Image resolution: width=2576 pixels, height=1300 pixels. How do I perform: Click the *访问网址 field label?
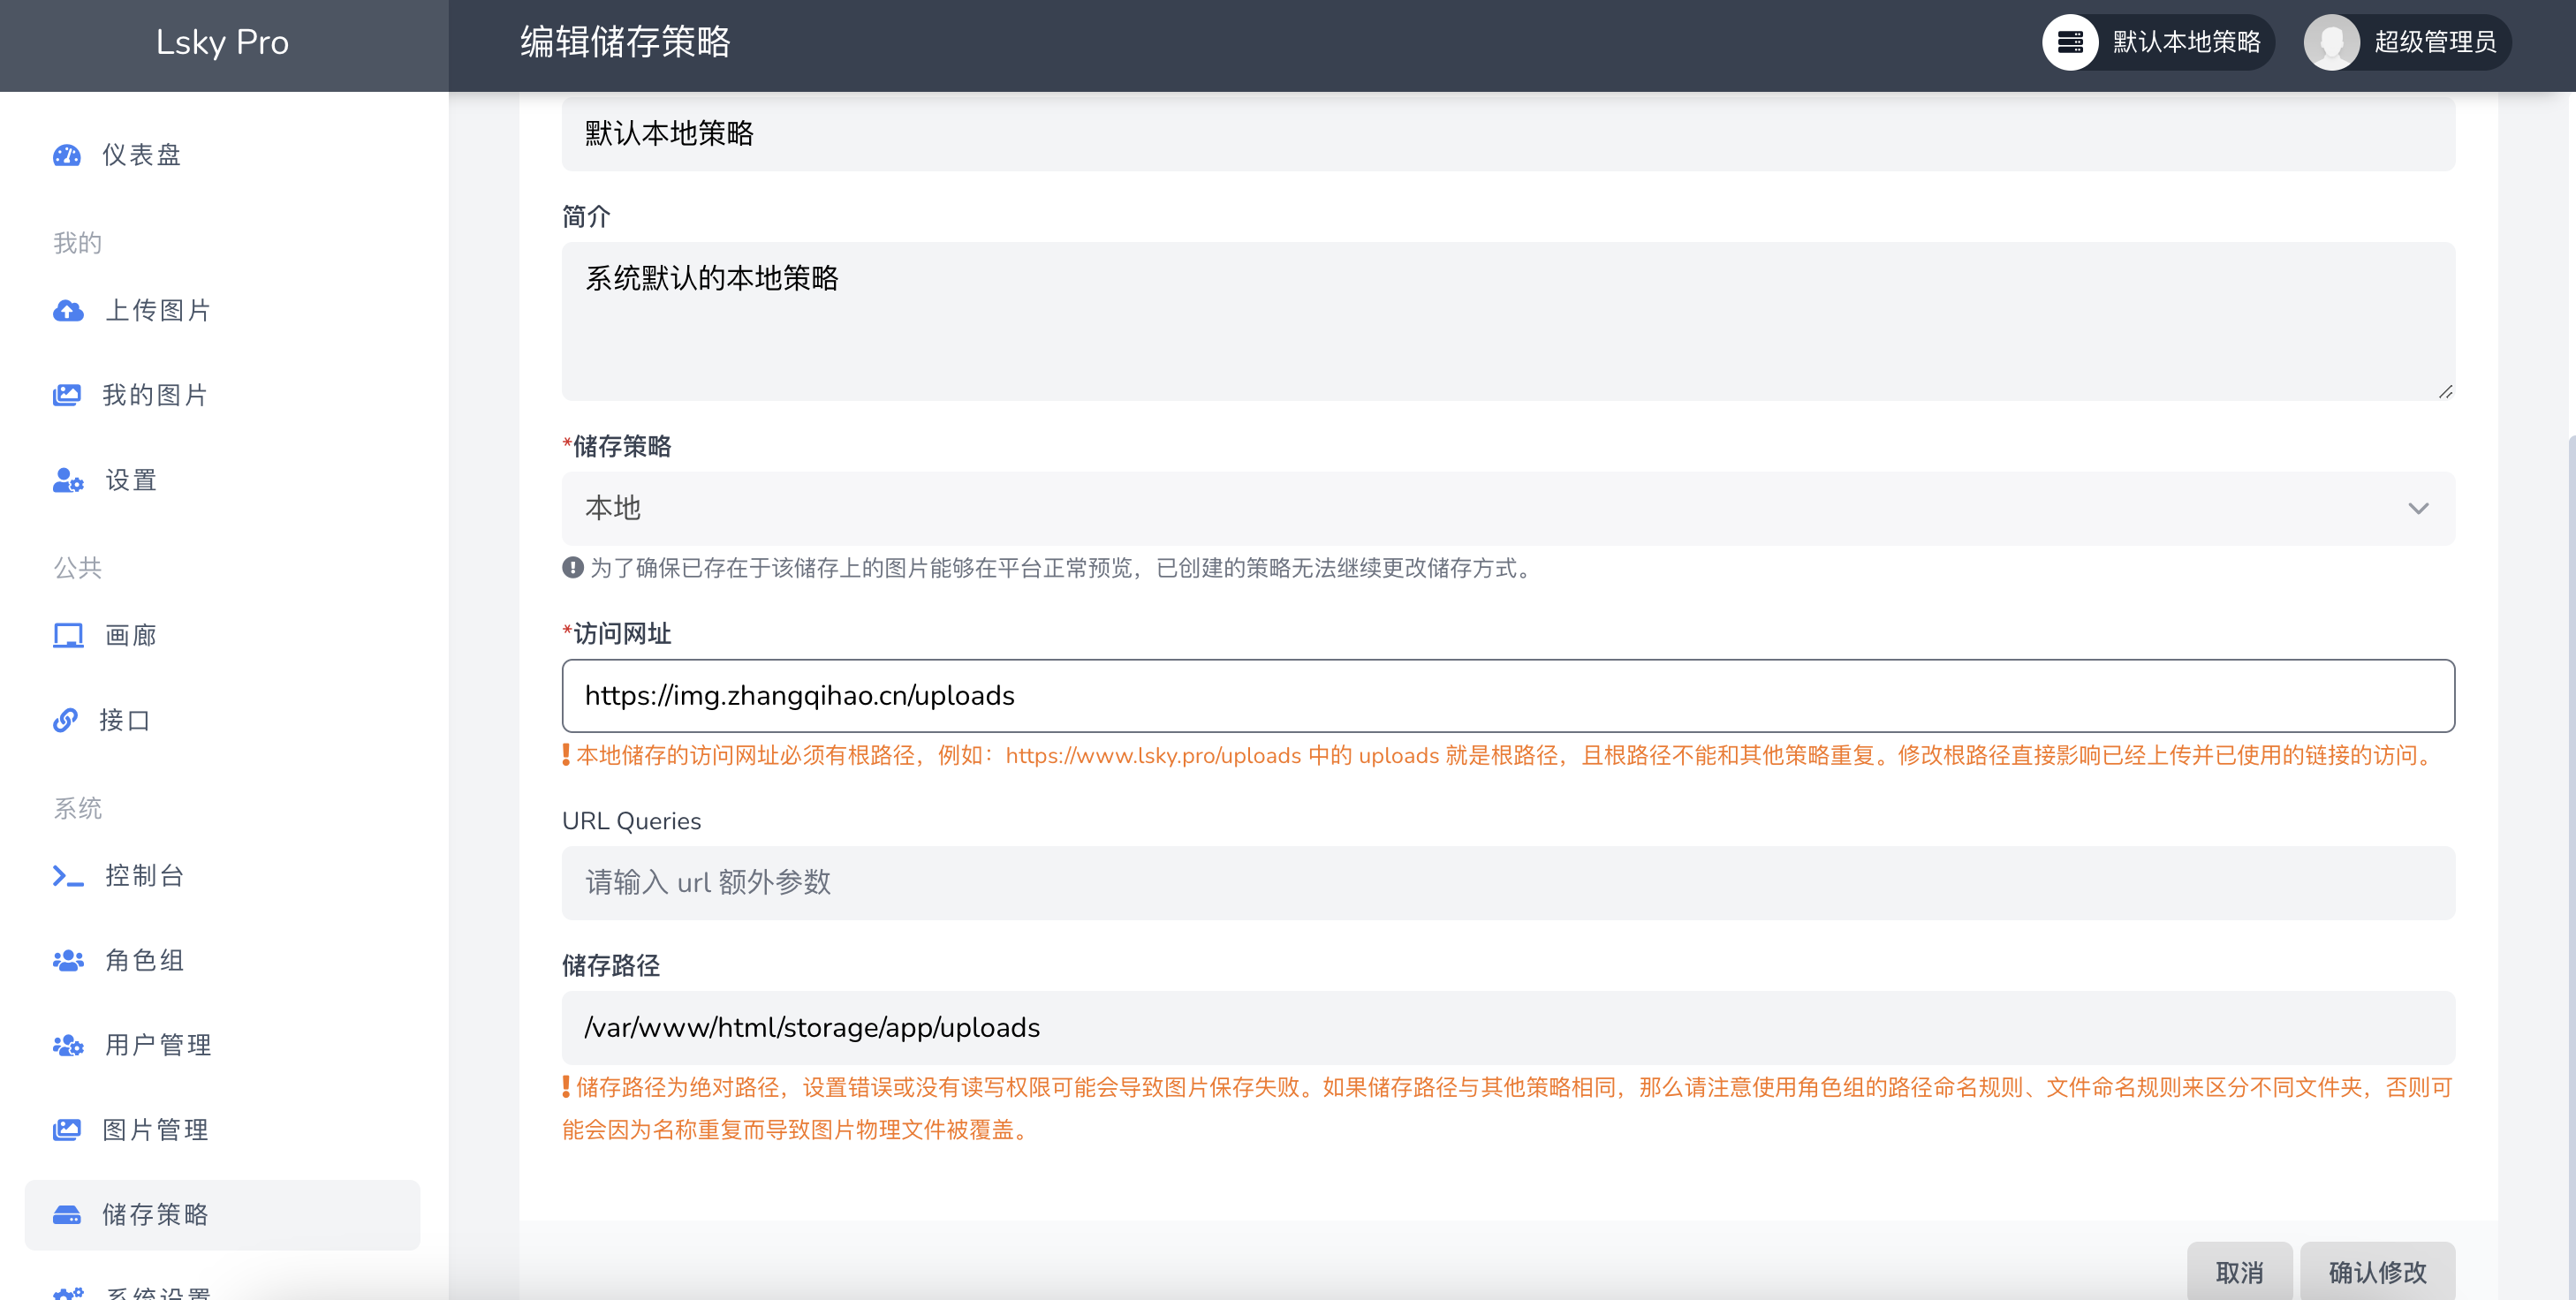(x=617, y=633)
